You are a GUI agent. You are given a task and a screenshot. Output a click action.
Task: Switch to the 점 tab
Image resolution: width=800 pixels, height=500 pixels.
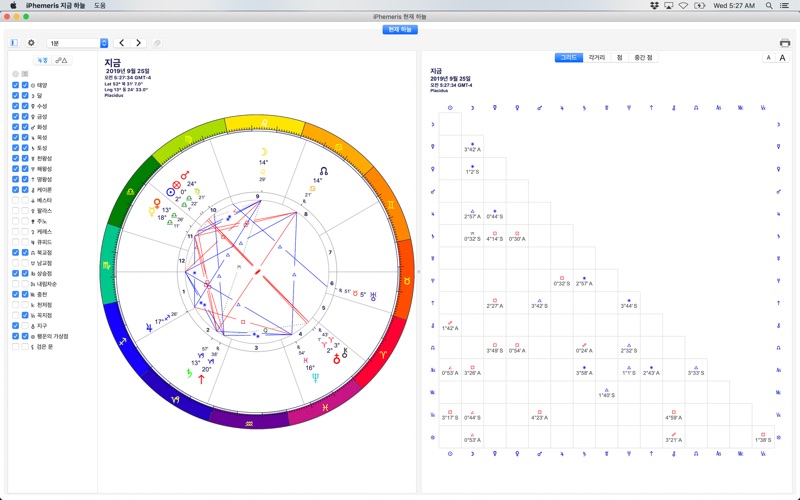tap(619, 58)
